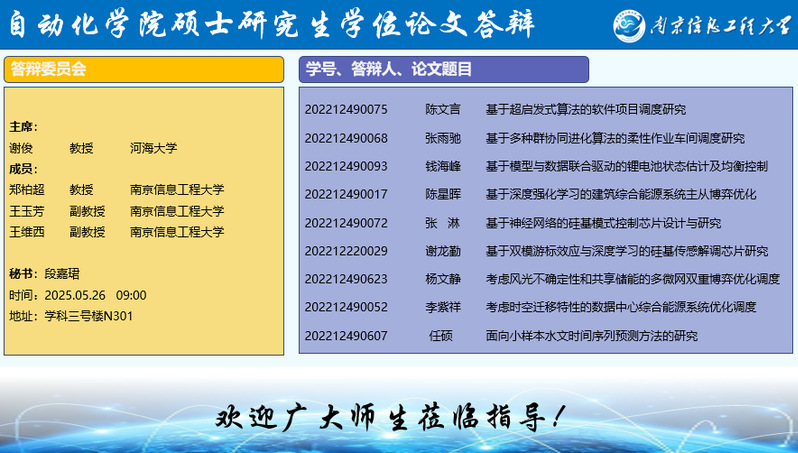
Task: Click thesis title 基于模型与数据联合驱动的锂电池状态估计及均衡控制
Action: tap(626, 166)
